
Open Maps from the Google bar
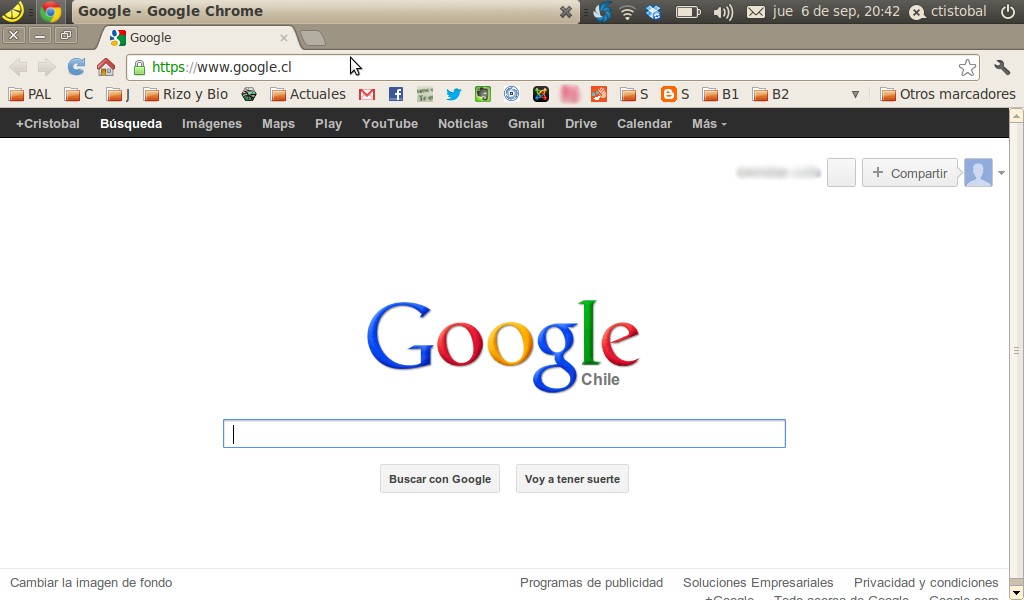click(x=278, y=123)
